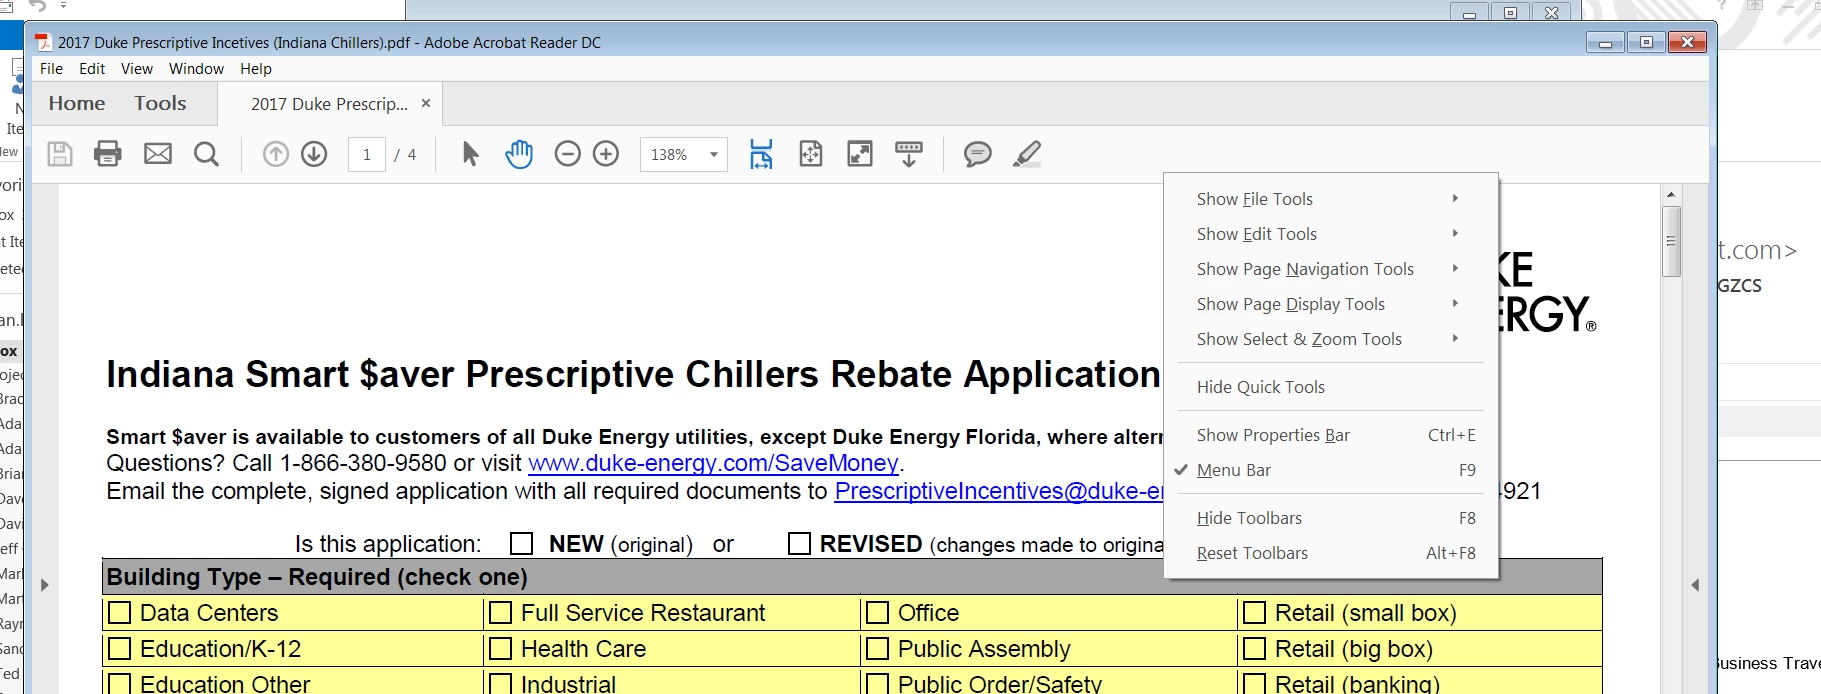Click the vertical scrollbar thumb
Image resolution: width=1821 pixels, height=694 pixels.
point(1671,241)
